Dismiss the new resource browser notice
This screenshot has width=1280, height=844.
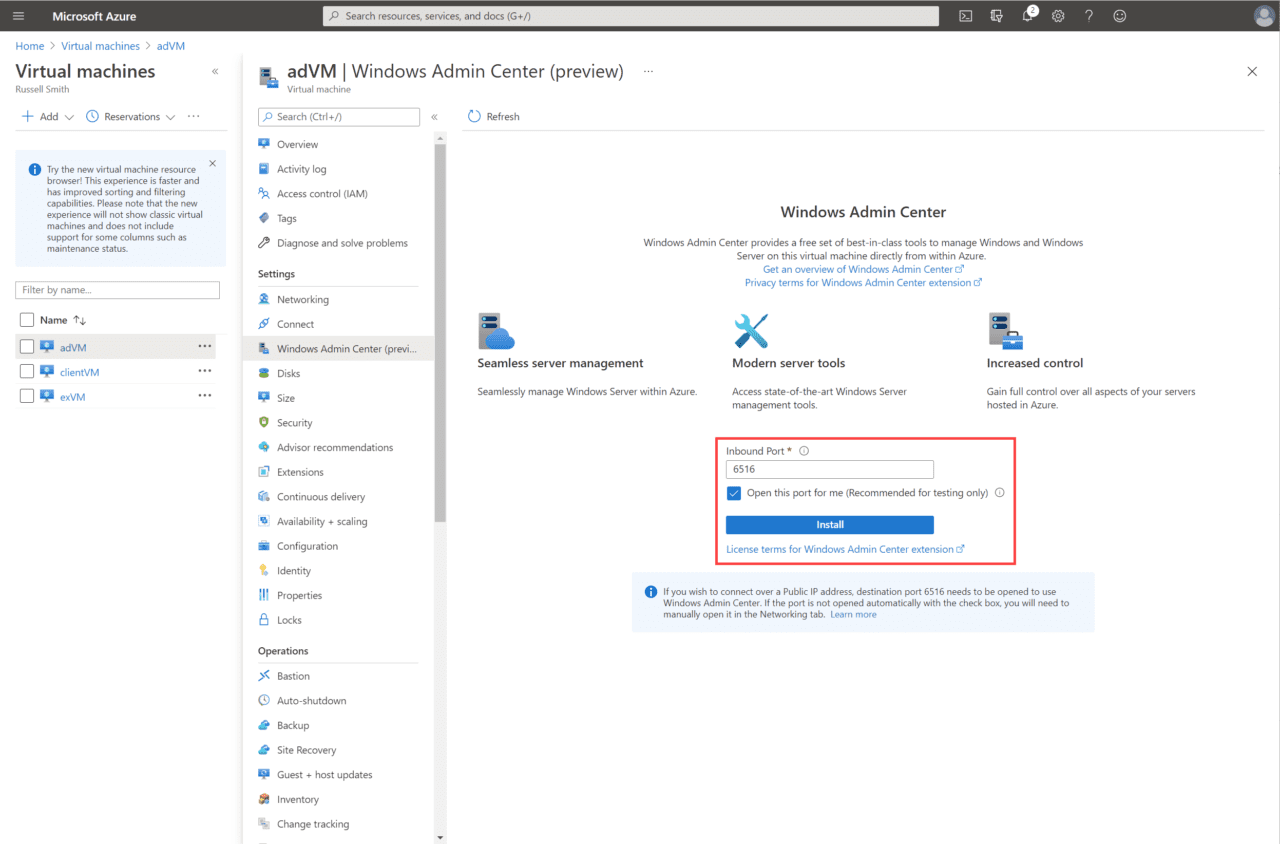(212, 163)
